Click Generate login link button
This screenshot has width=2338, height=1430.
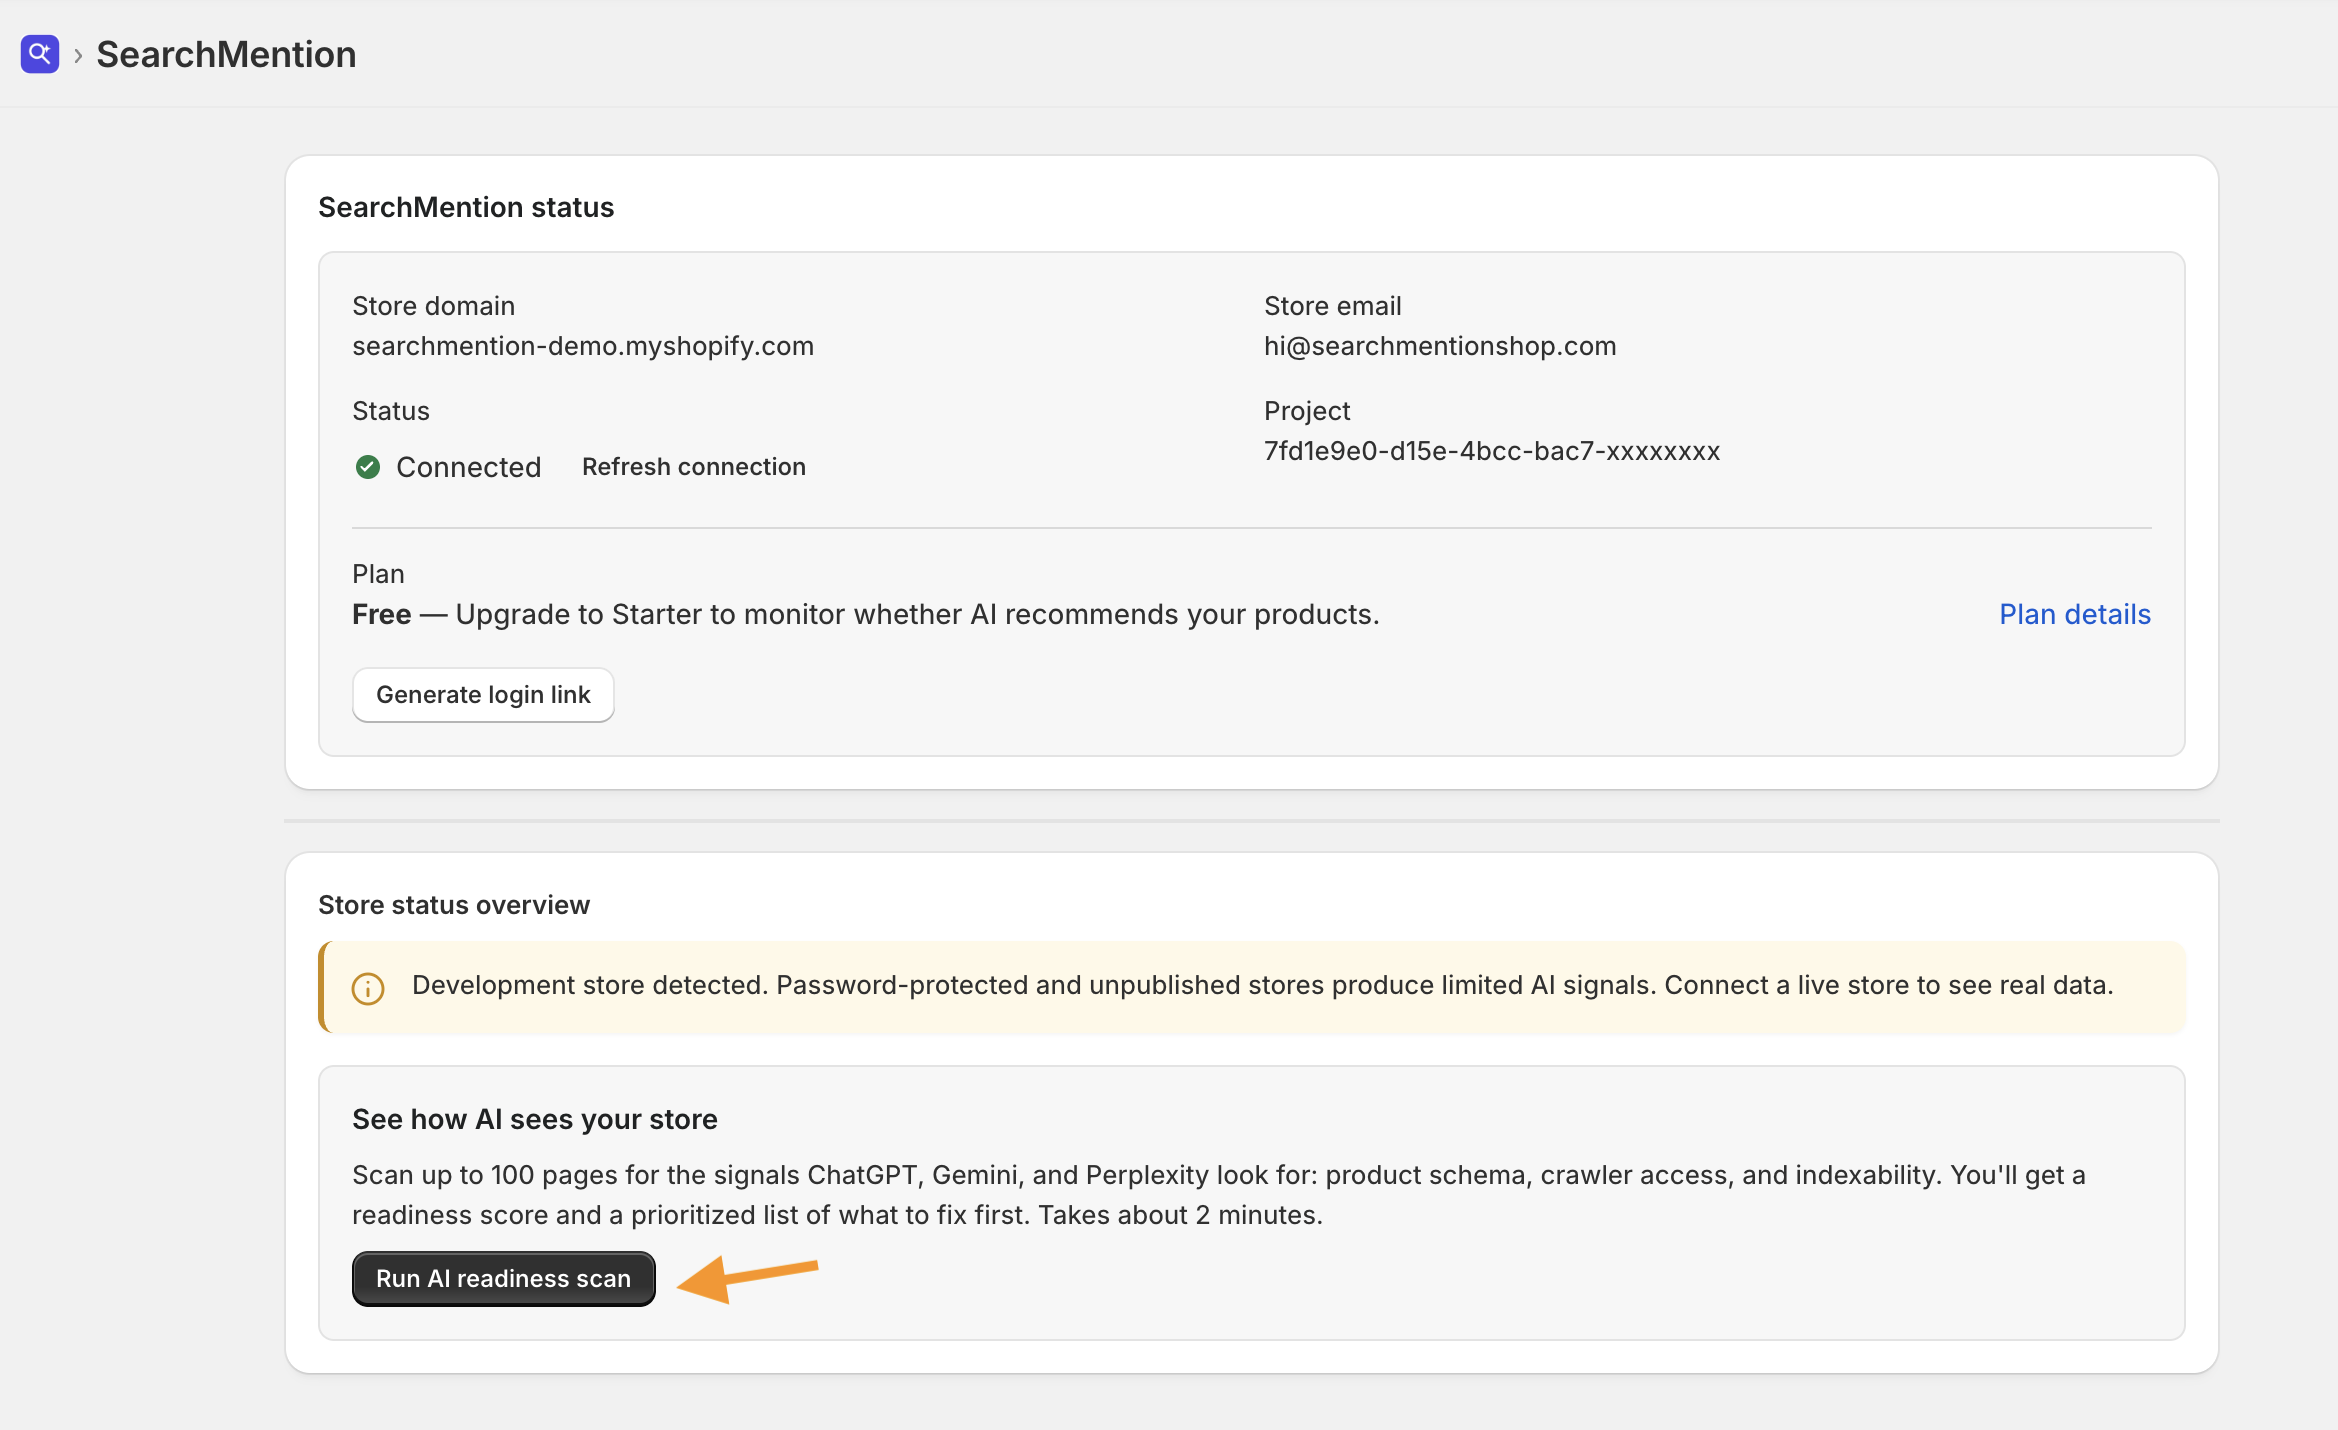(x=483, y=695)
